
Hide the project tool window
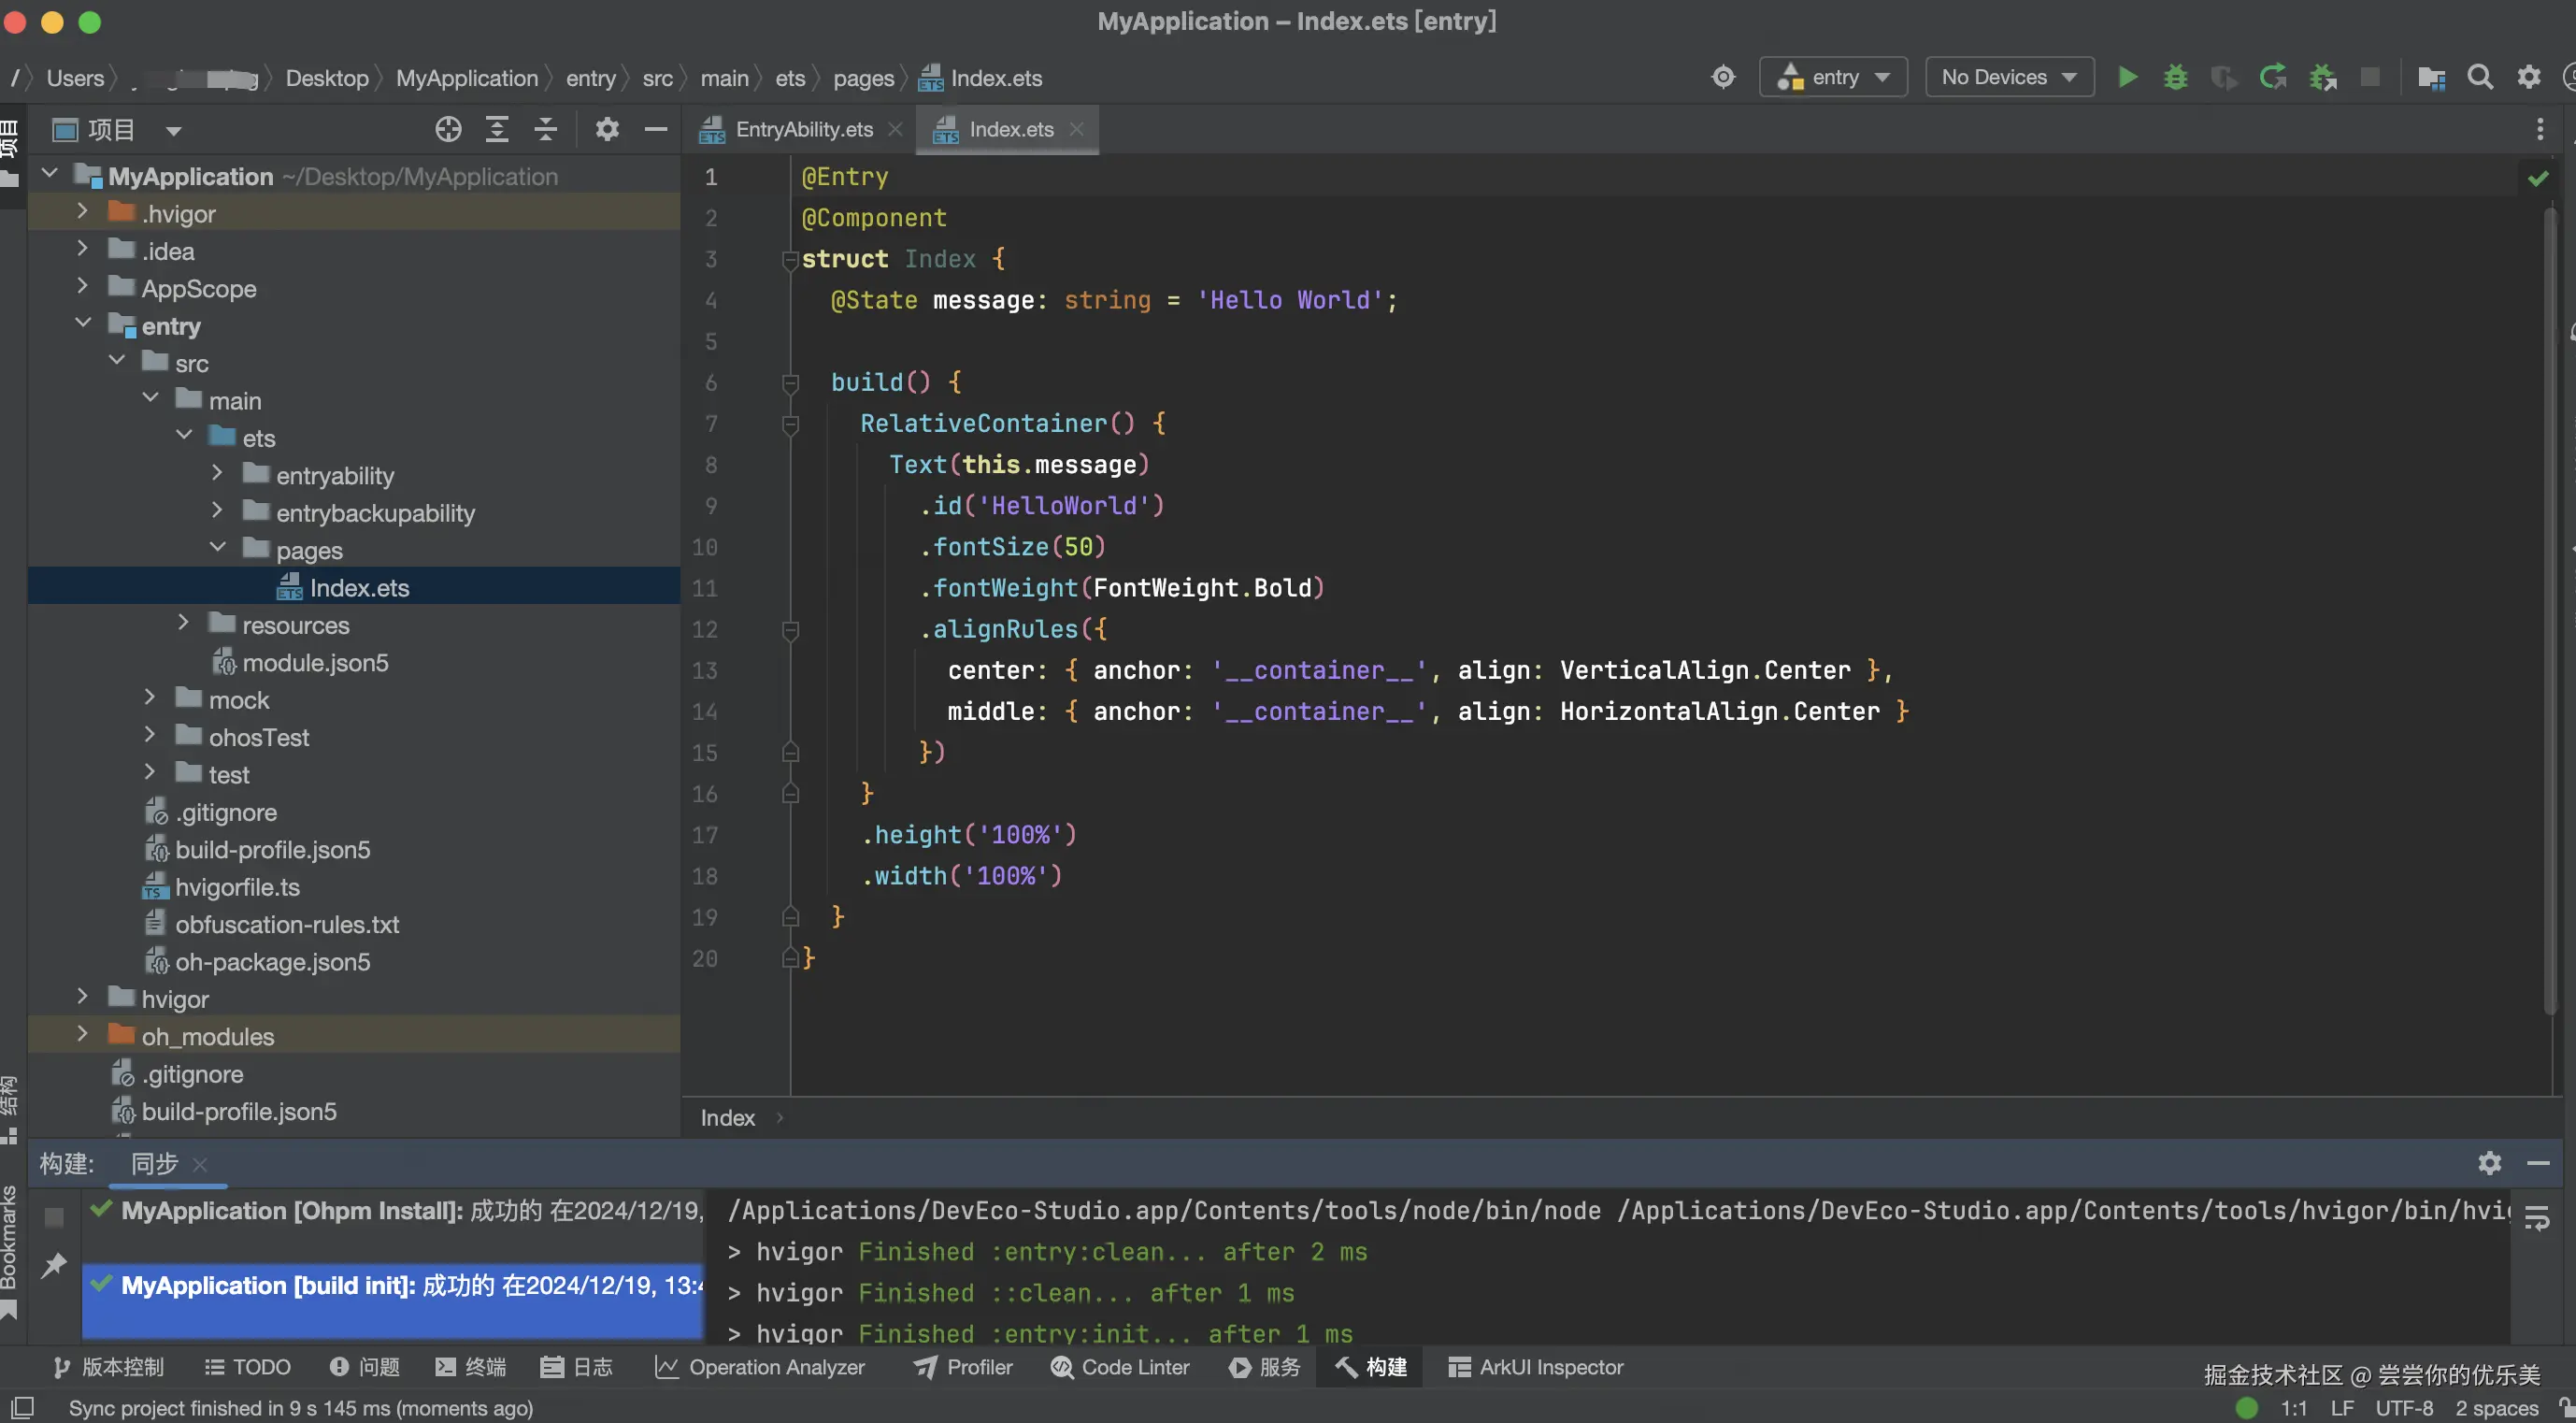click(655, 129)
